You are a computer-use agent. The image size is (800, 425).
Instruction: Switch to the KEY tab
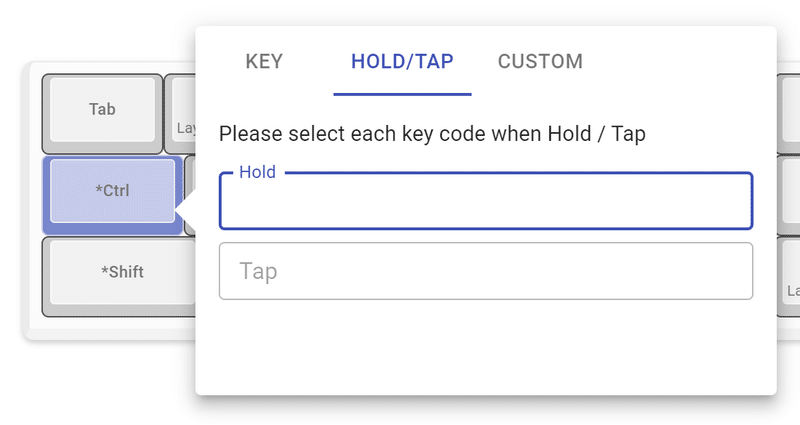point(264,62)
